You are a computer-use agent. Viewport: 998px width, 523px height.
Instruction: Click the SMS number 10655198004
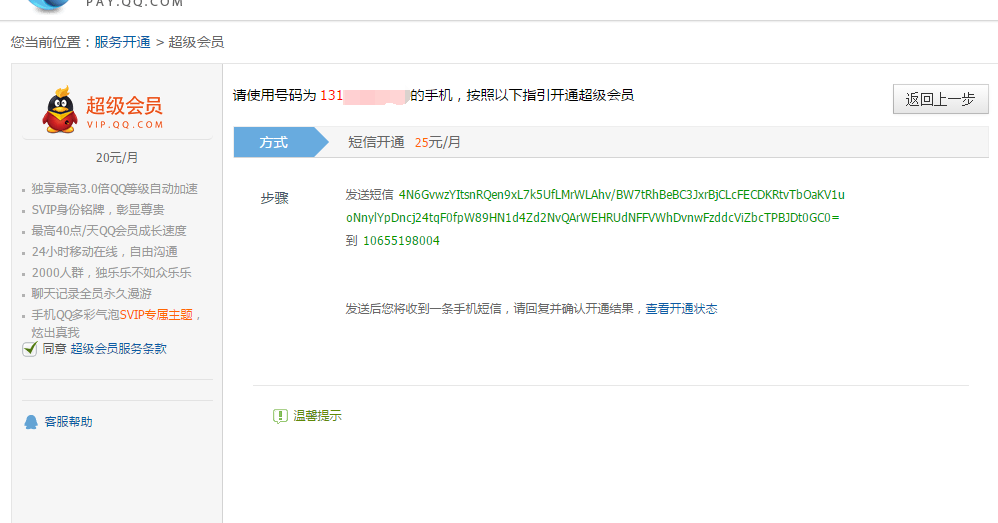[x=401, y=241]
